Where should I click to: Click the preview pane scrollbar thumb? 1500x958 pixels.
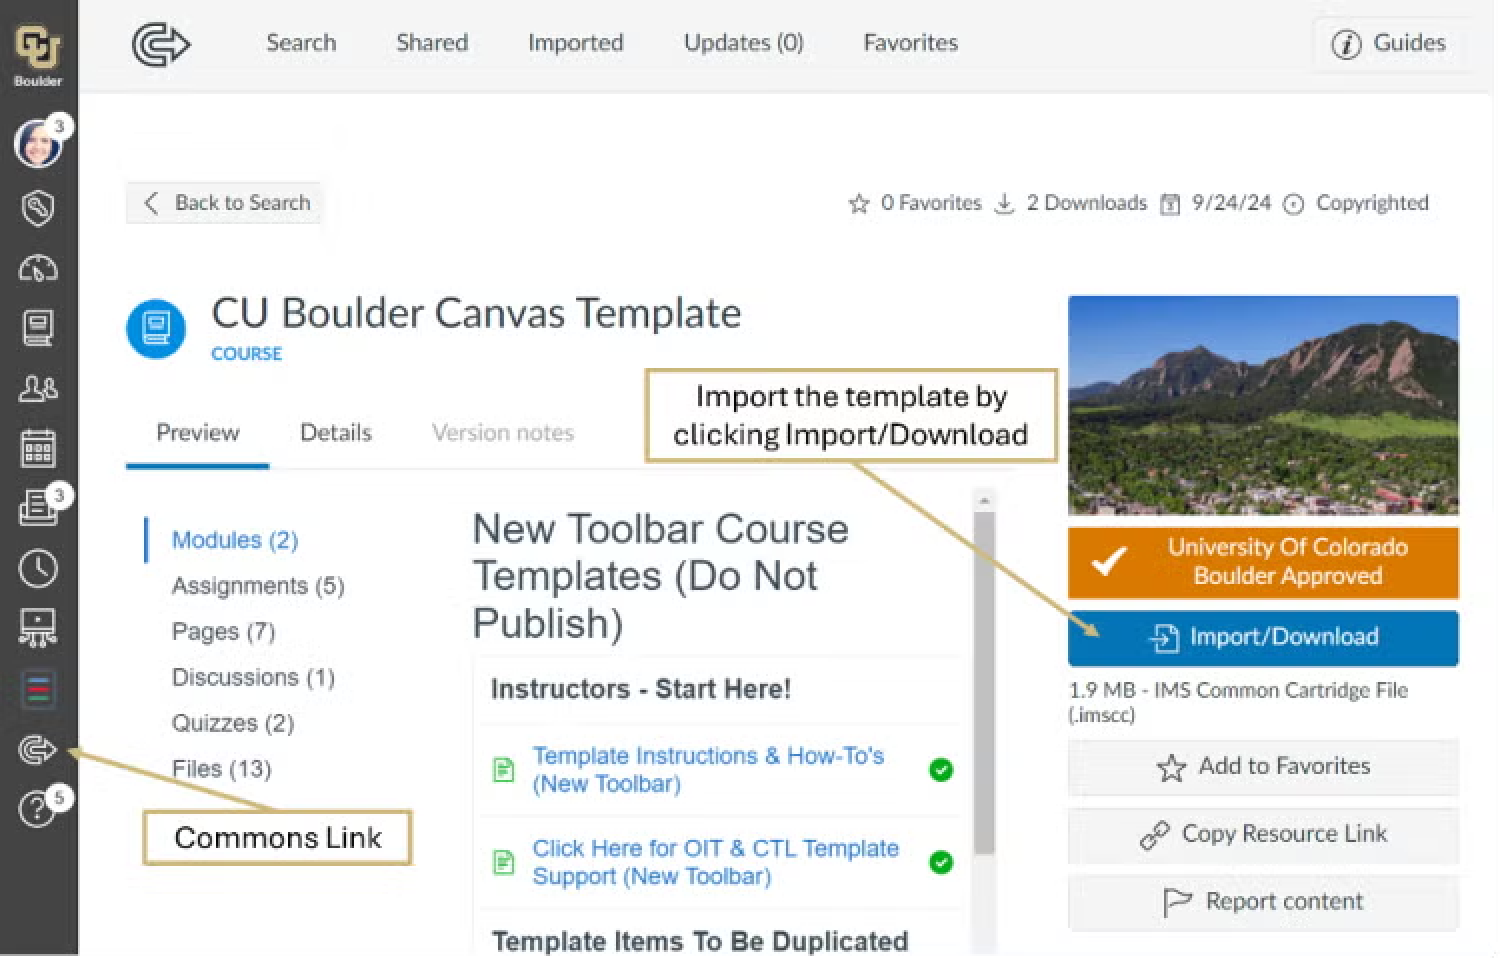coord(984,682)
